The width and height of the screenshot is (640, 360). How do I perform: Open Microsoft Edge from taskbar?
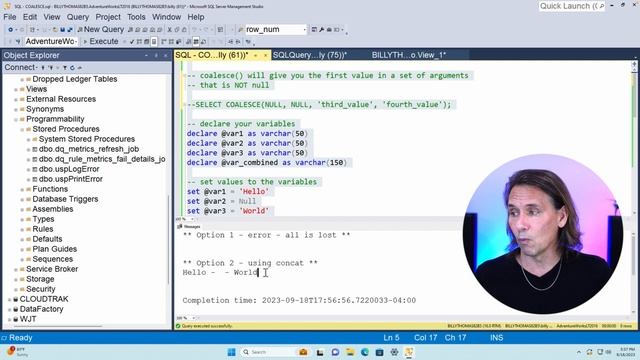pyautogui.click(x=364, y=352)
